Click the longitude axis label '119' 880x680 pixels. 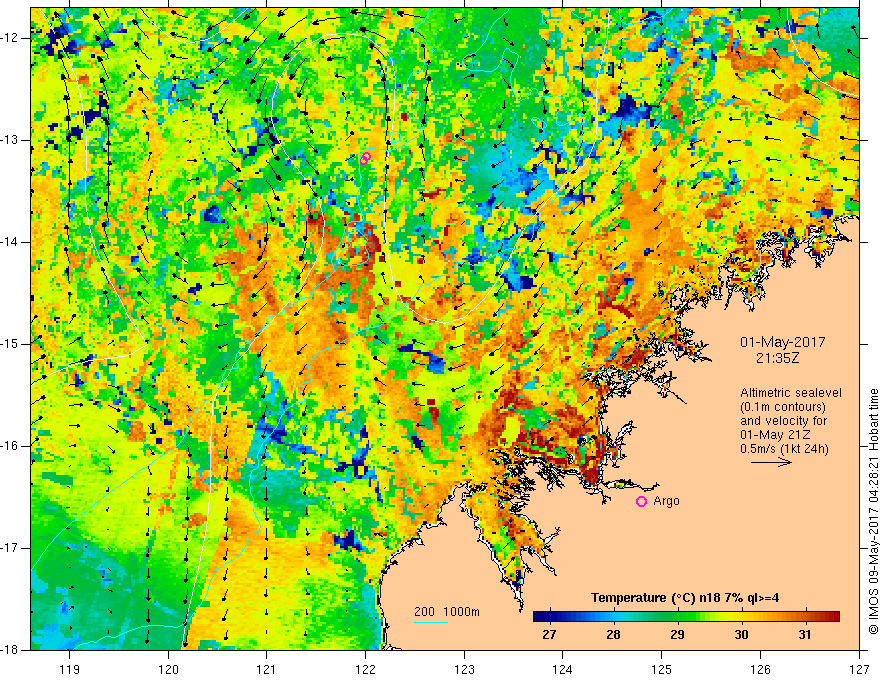pyautogui.click(x=70, y=669)
